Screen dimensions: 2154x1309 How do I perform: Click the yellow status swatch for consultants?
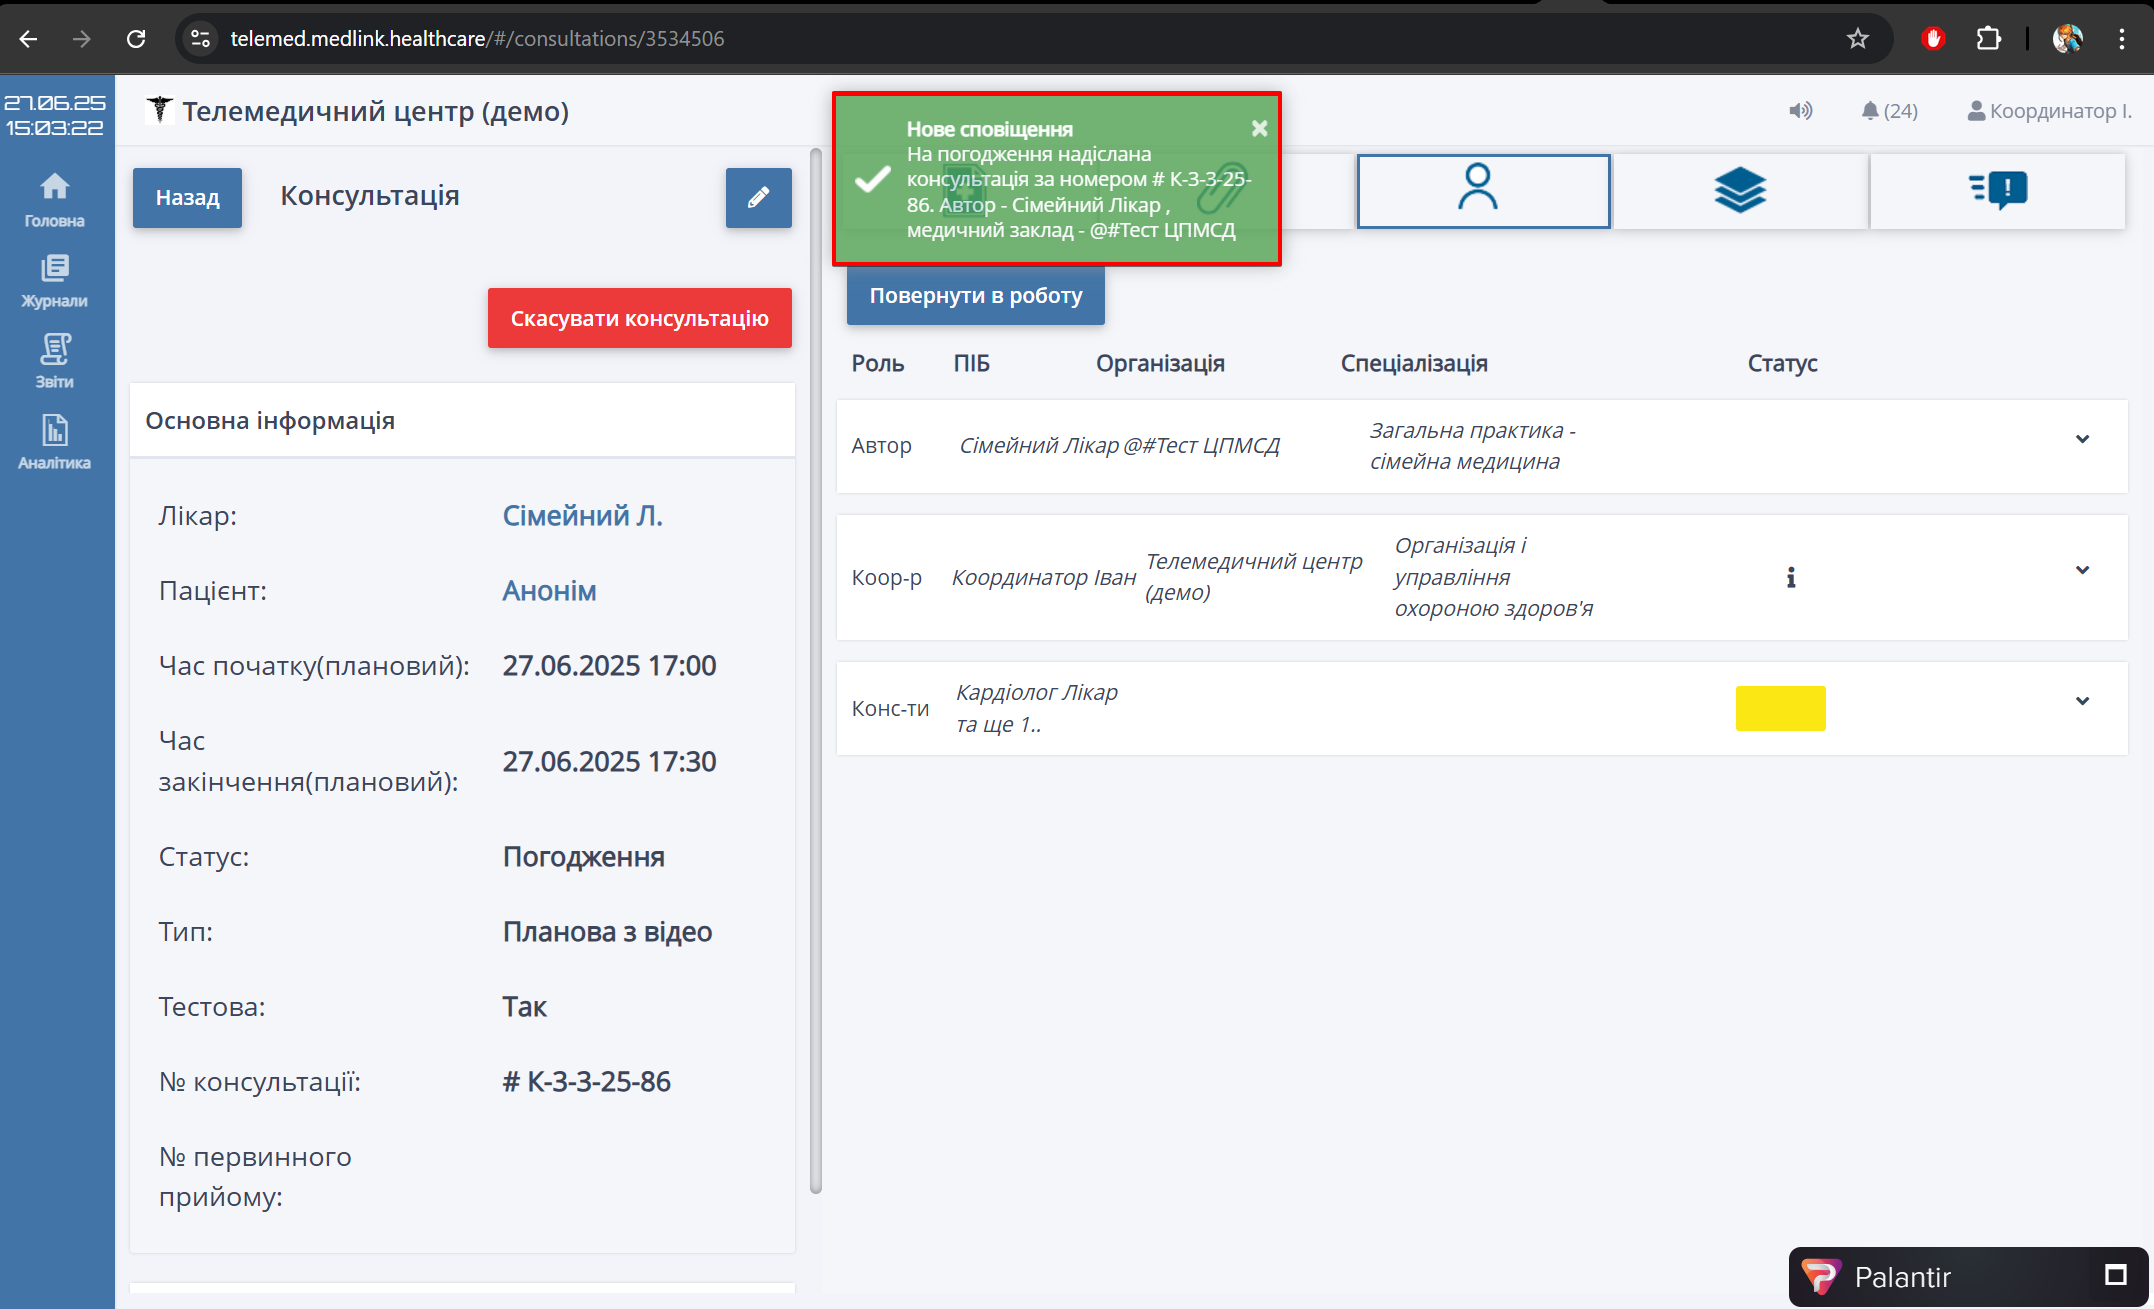pos(1780,708)
